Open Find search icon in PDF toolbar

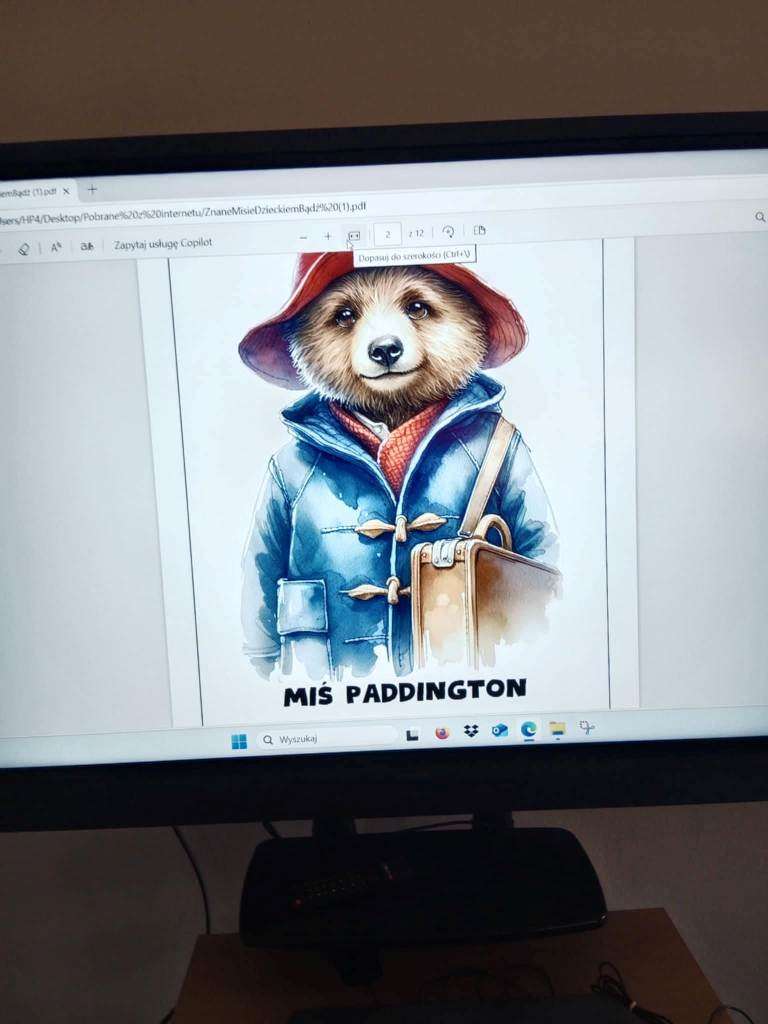coord(760,217)
